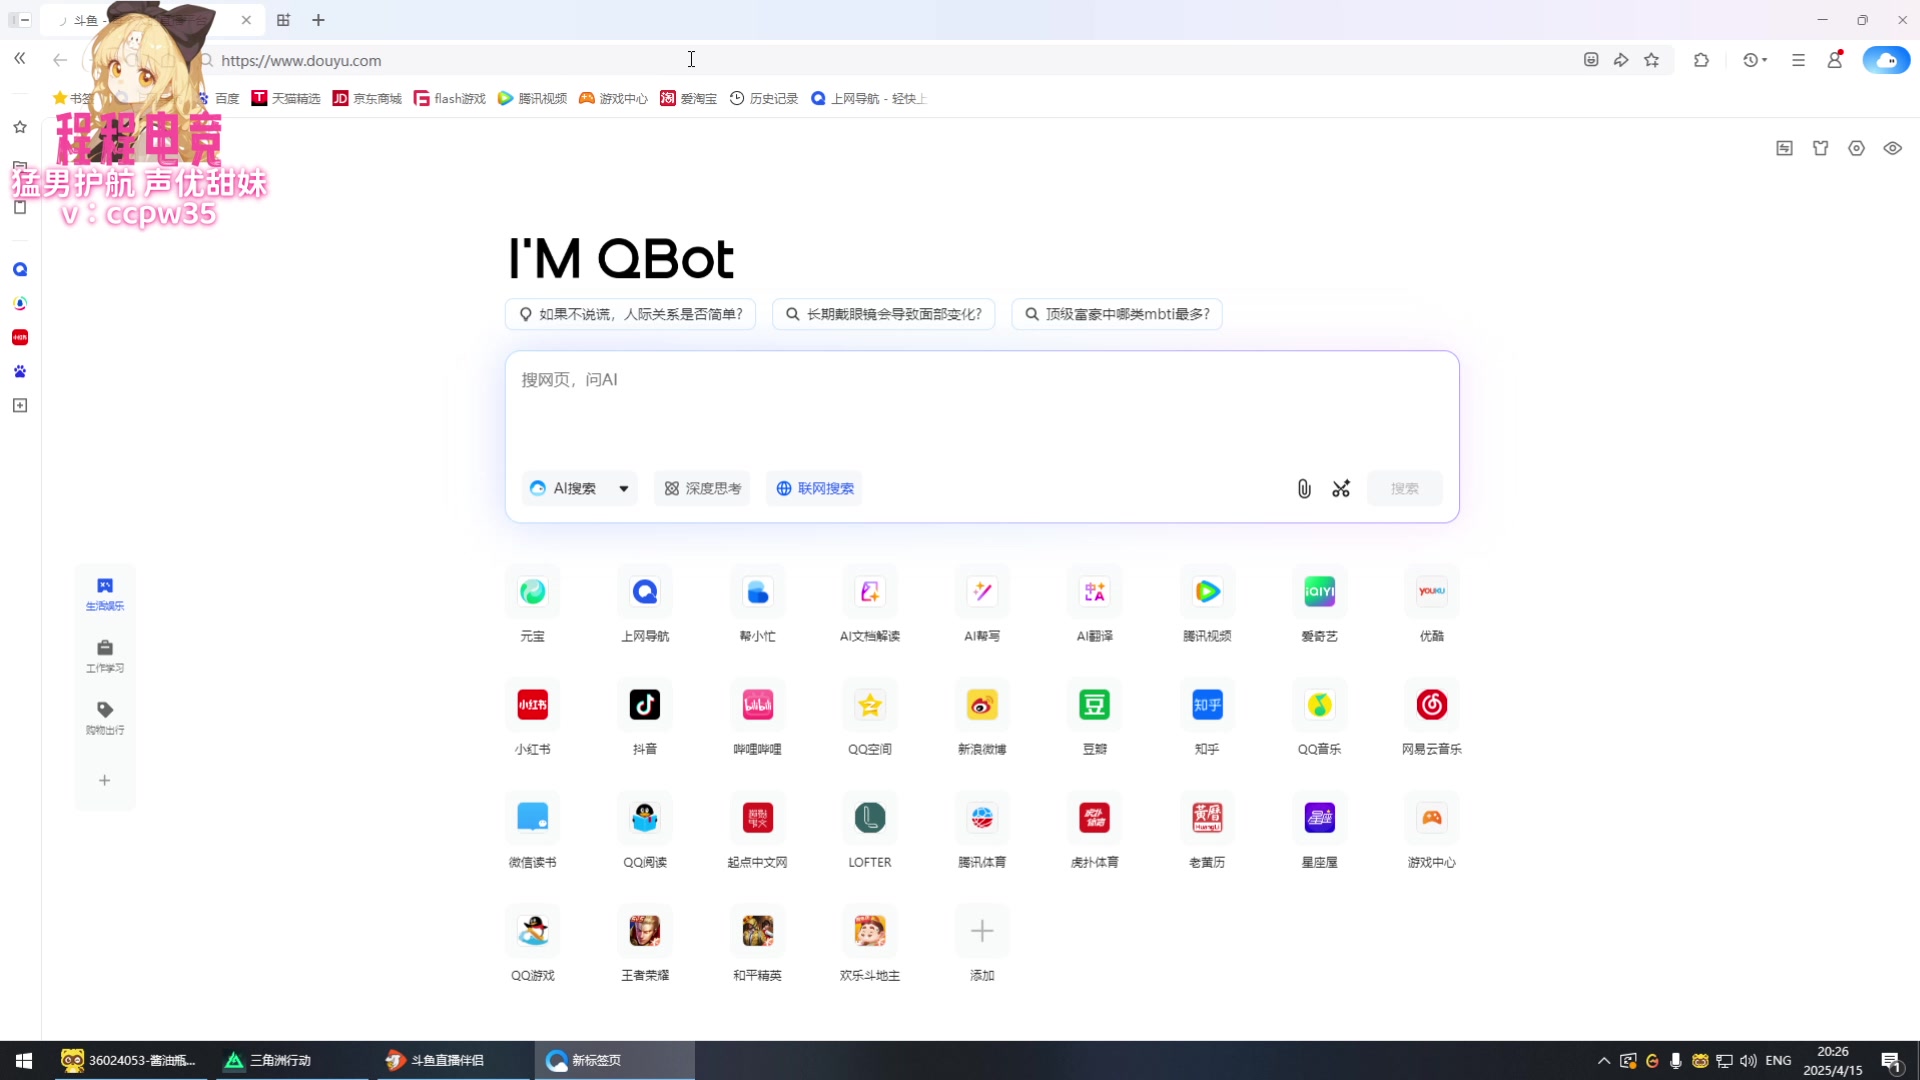Open the 元宝 shortcut icon

tap(532, 592)
